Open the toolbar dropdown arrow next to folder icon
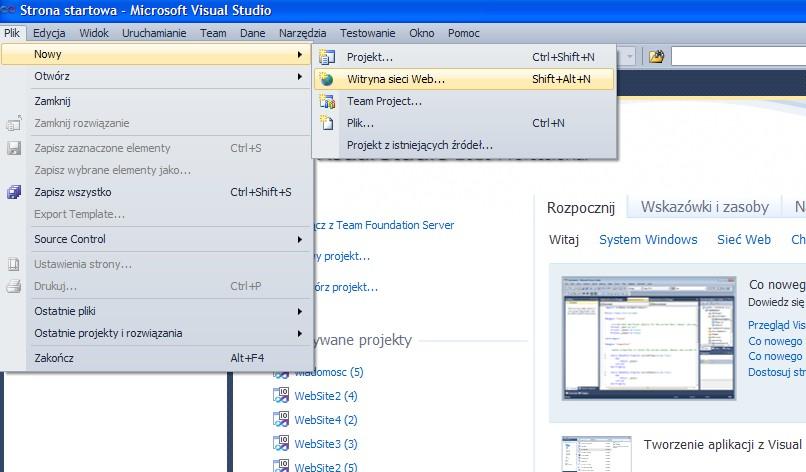The height and width of the screenshot is (472, 806). pyautogui.click(x=629, y=57)
